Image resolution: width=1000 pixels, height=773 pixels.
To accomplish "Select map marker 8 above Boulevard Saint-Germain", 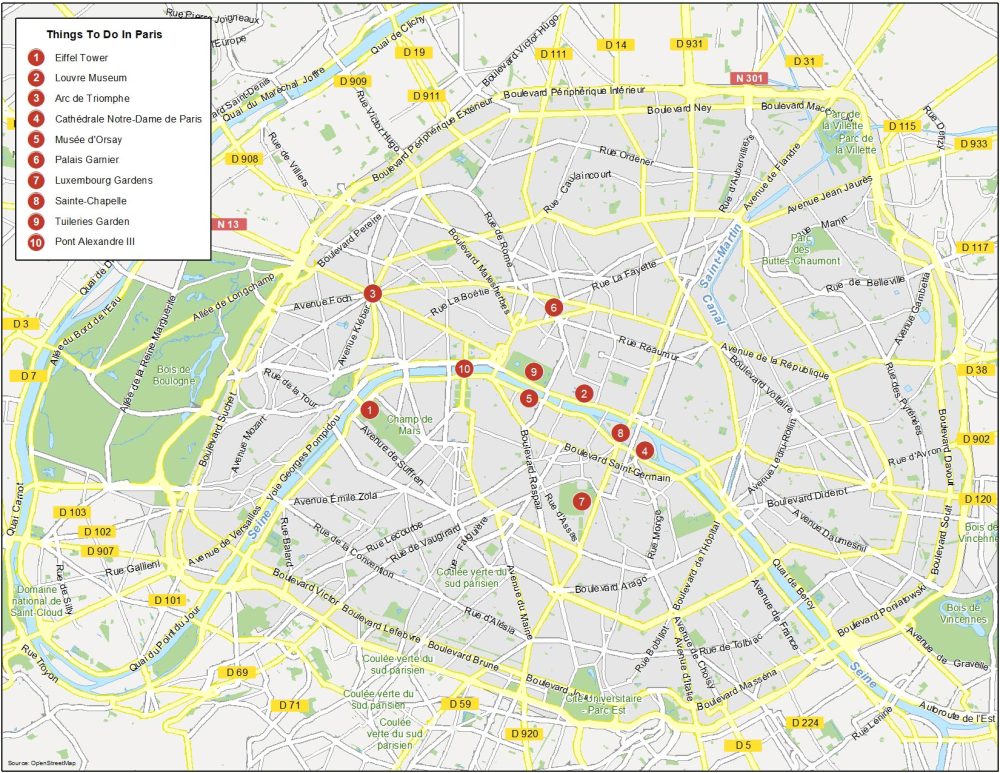I will 620,434.
